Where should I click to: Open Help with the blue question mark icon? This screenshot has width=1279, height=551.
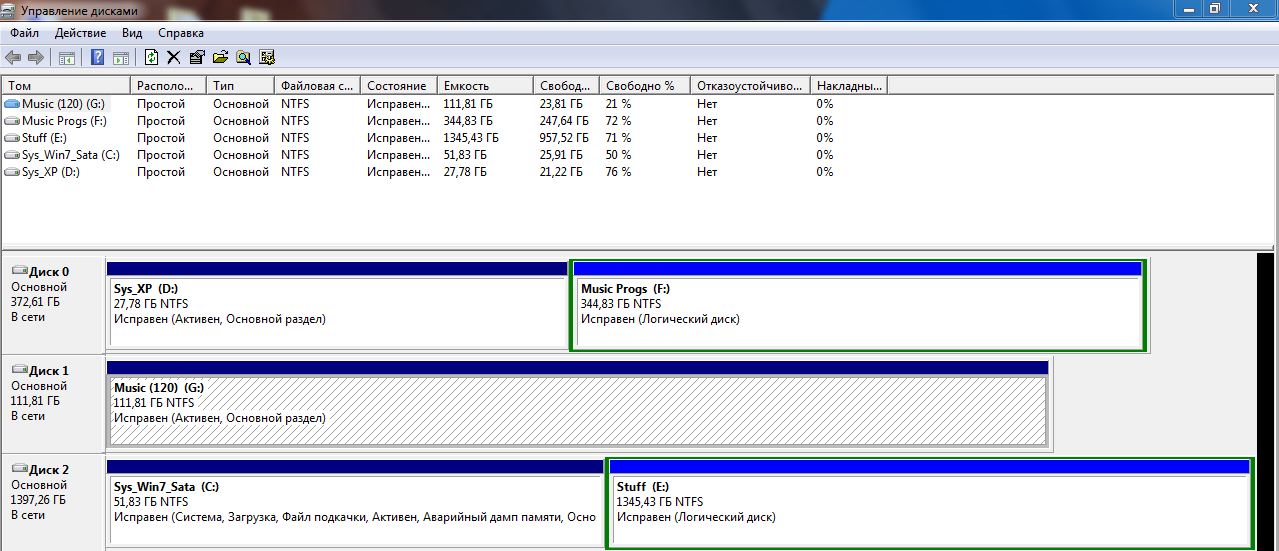click(98, 57)
